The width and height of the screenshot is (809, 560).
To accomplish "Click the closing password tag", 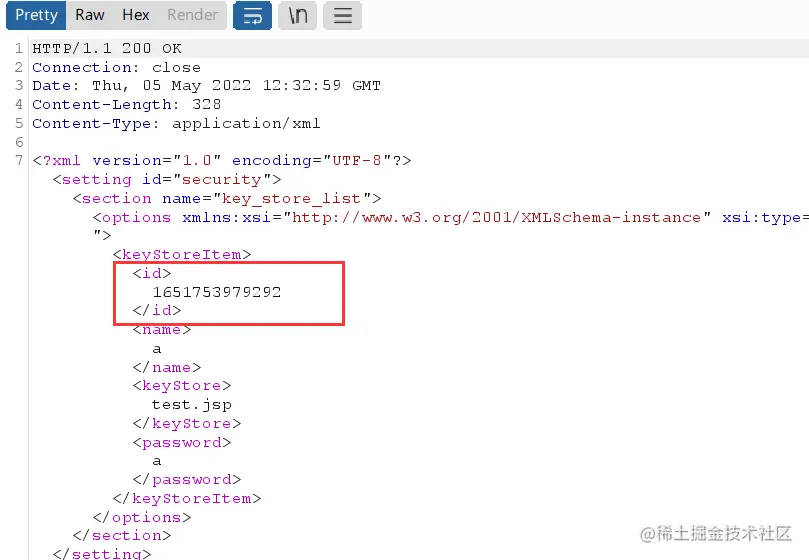I will pyautogui.click(x=187, y=480).
